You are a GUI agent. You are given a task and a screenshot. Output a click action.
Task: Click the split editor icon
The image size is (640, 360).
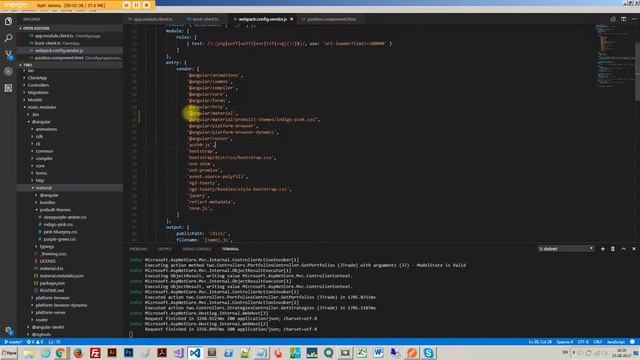pos(623,19)
